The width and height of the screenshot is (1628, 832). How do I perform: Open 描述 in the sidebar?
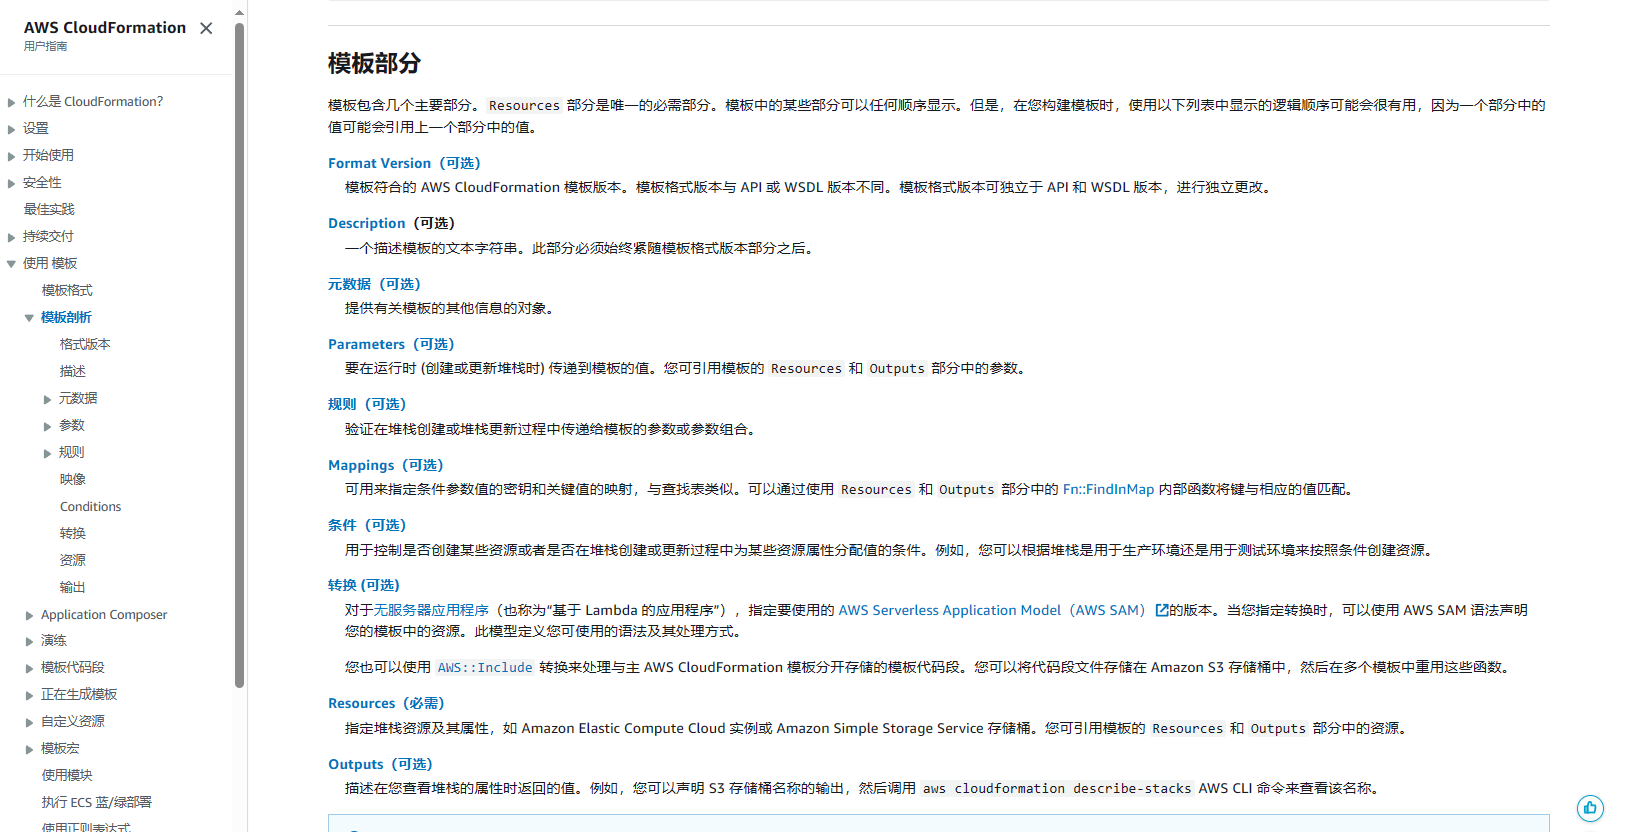point(72,371)
